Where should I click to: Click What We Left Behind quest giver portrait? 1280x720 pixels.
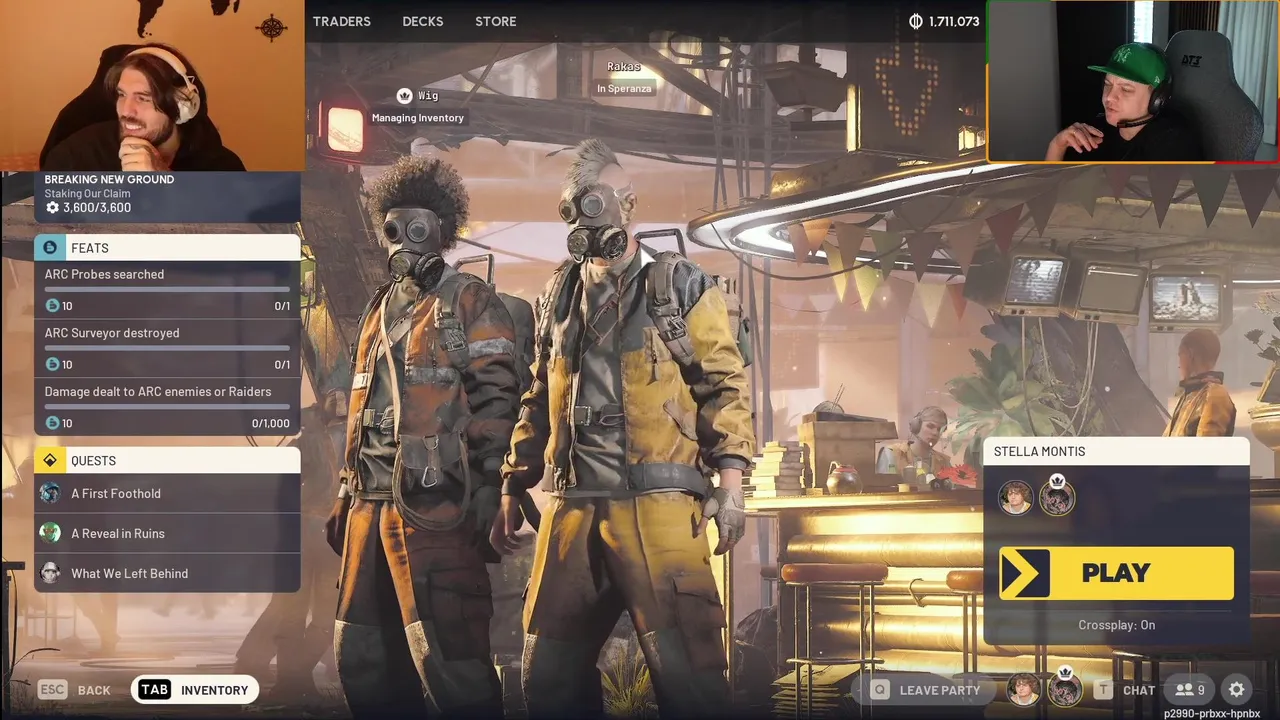(50, 573)
